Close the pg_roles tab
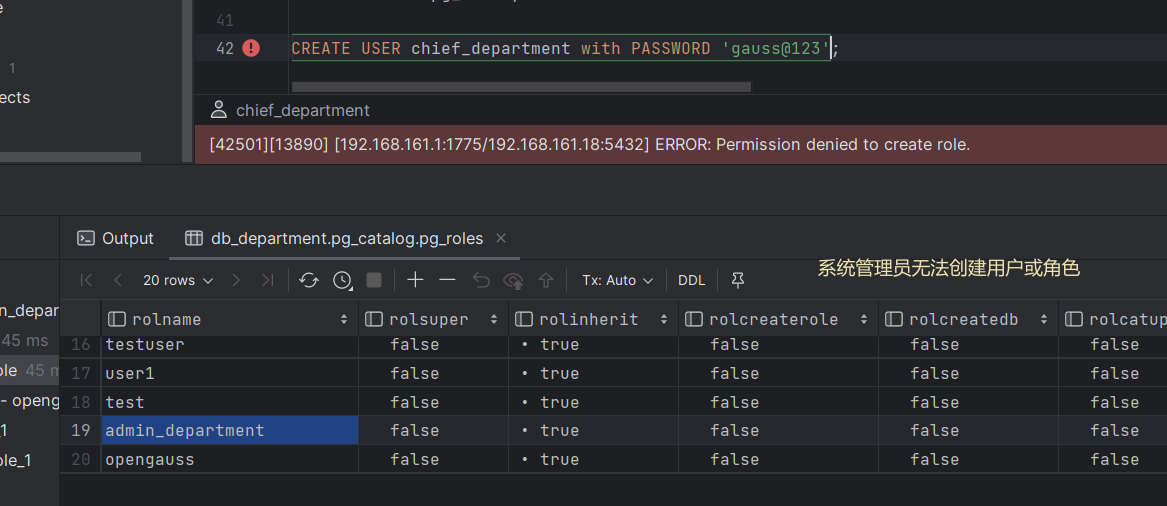Viewport: 1167px width, 506px height. click(501, 238)
